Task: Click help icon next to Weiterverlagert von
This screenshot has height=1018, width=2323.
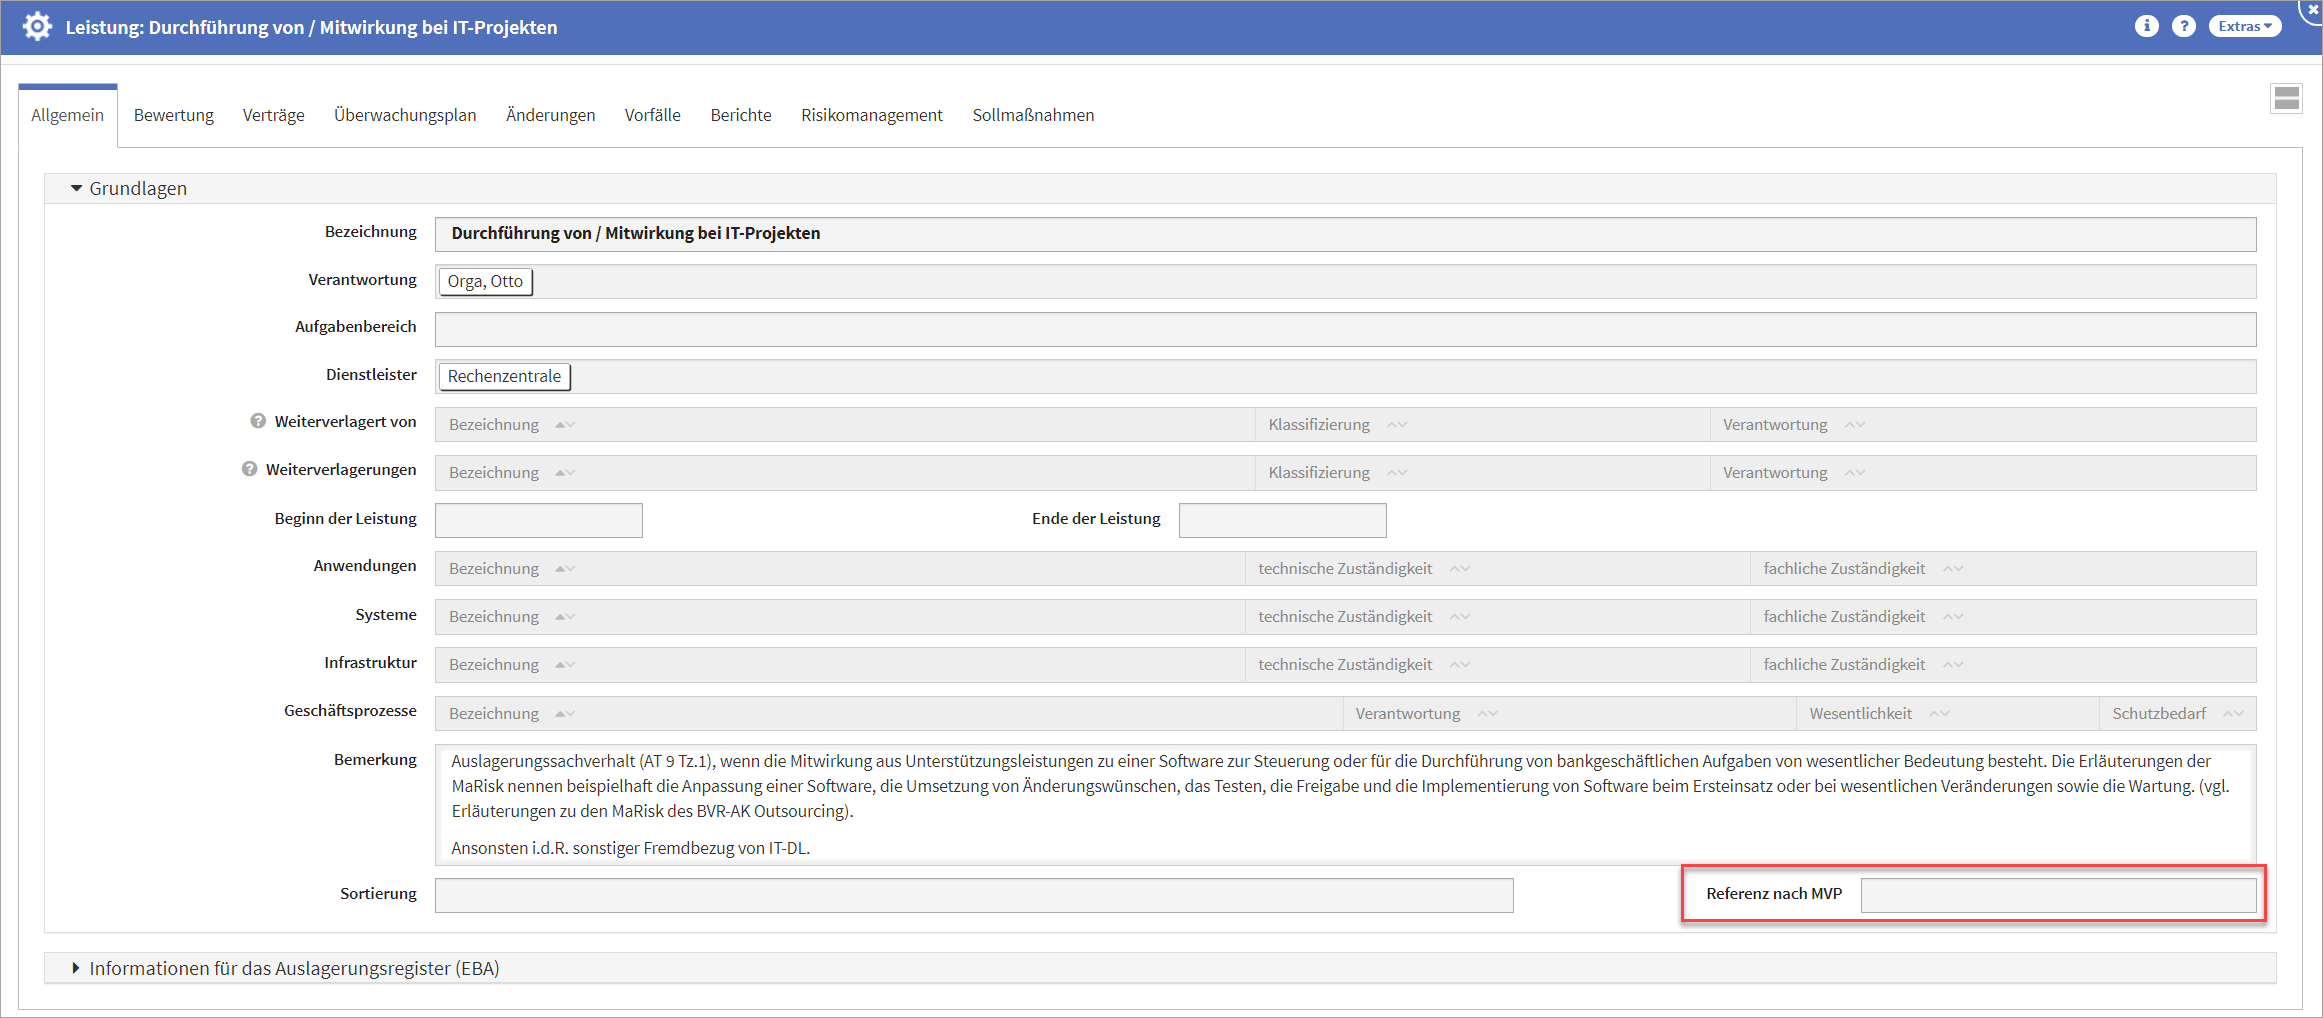Action: click(x=258, y=421)
